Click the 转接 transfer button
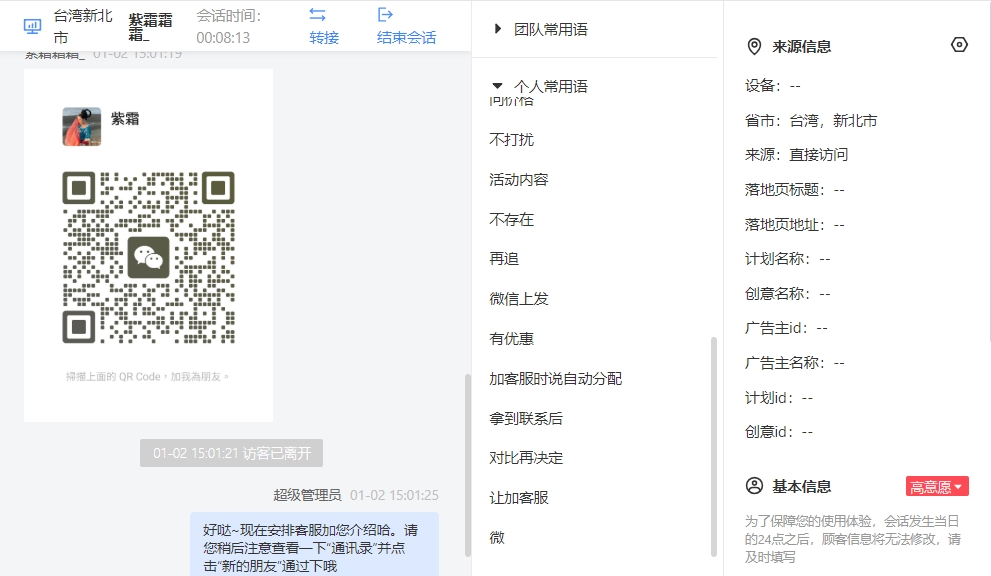Viewport: 991px width, 576px height. coord(324,38)
